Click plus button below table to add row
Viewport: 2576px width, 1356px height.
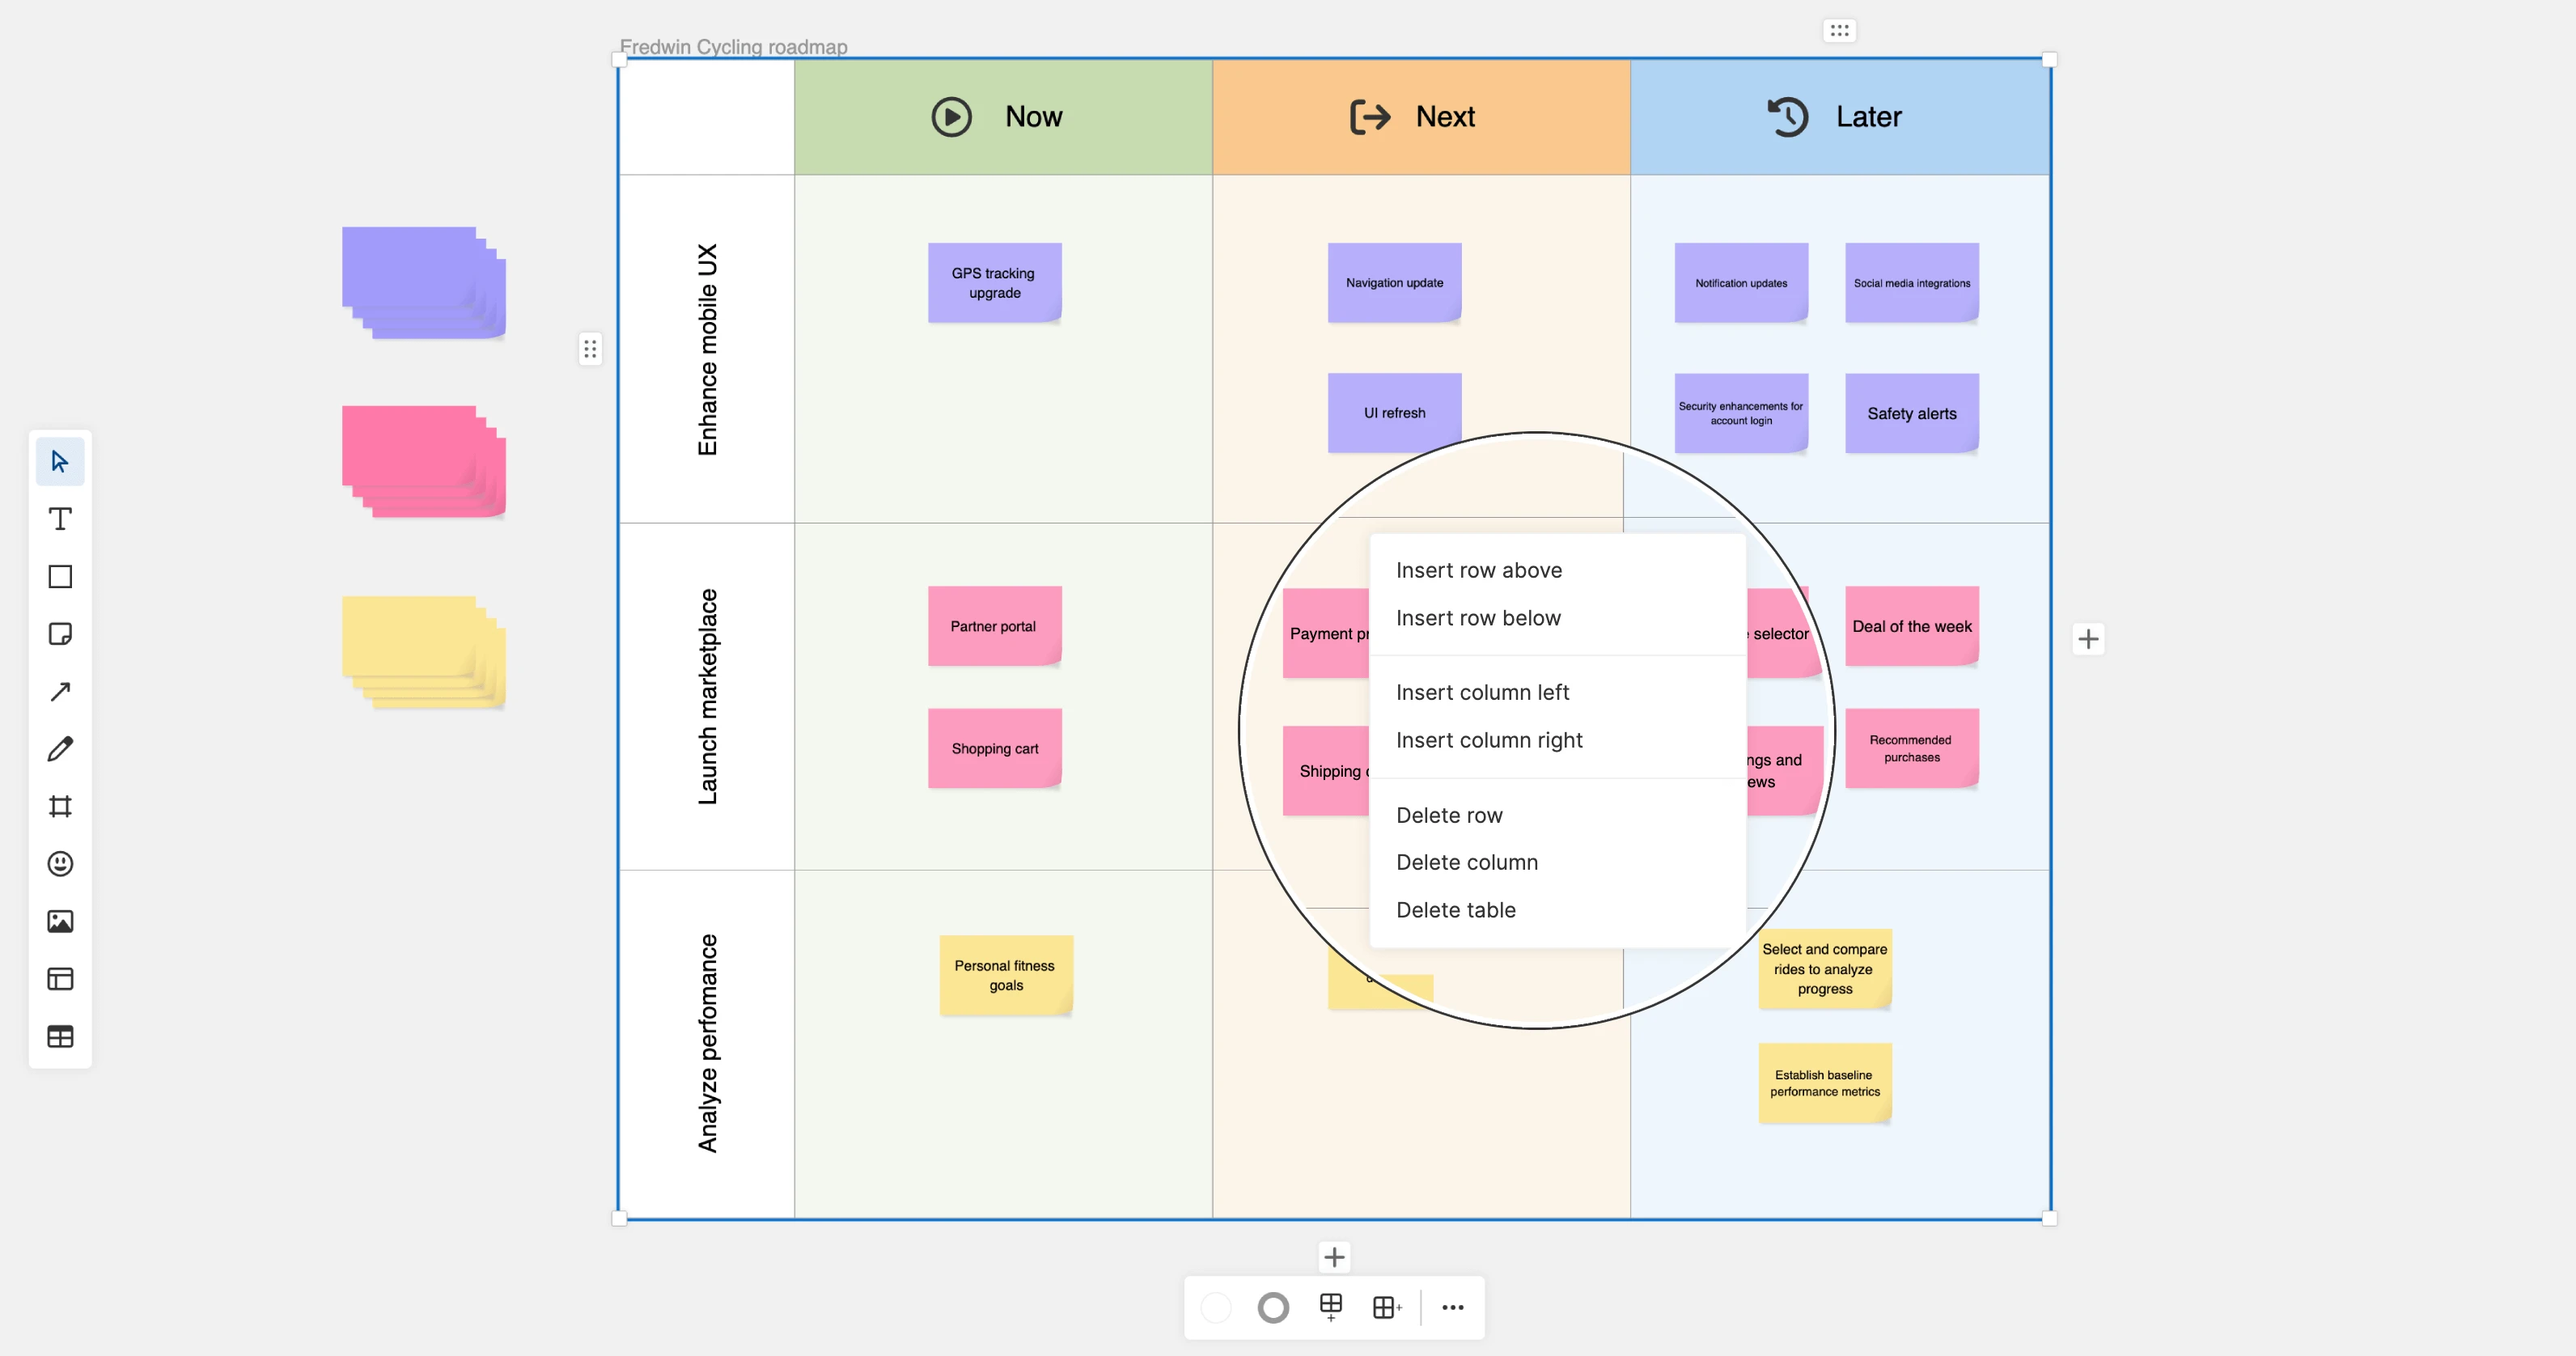pos(1334,1256)
